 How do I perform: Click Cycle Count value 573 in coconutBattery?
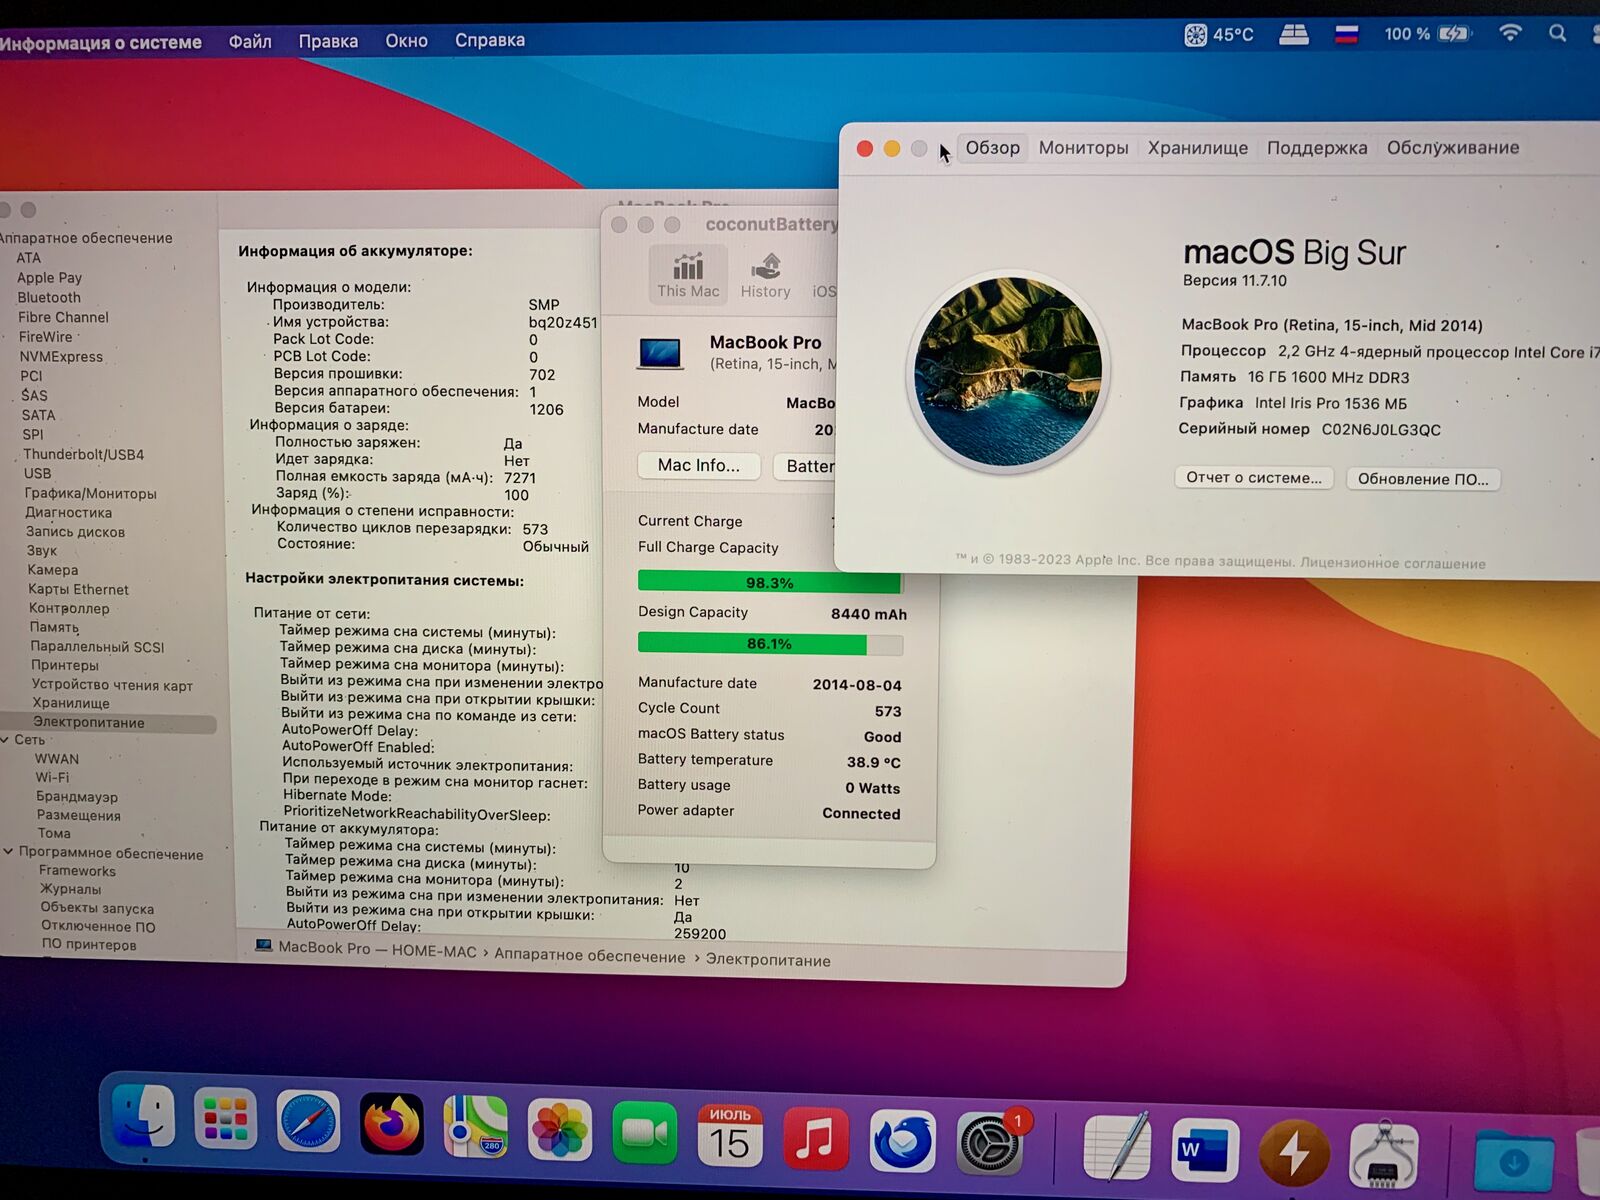(x=888, y=711)
